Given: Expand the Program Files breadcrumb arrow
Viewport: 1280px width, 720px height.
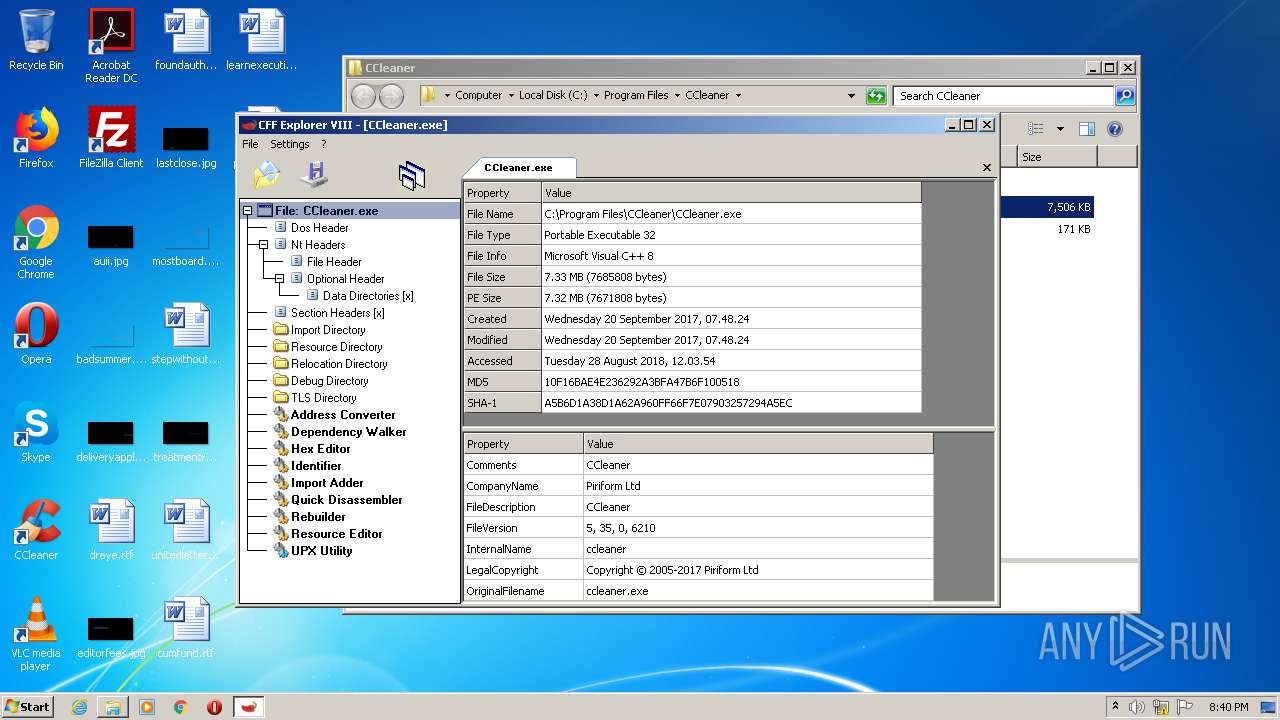Looking at the screenshot, I should click(675, 96).
